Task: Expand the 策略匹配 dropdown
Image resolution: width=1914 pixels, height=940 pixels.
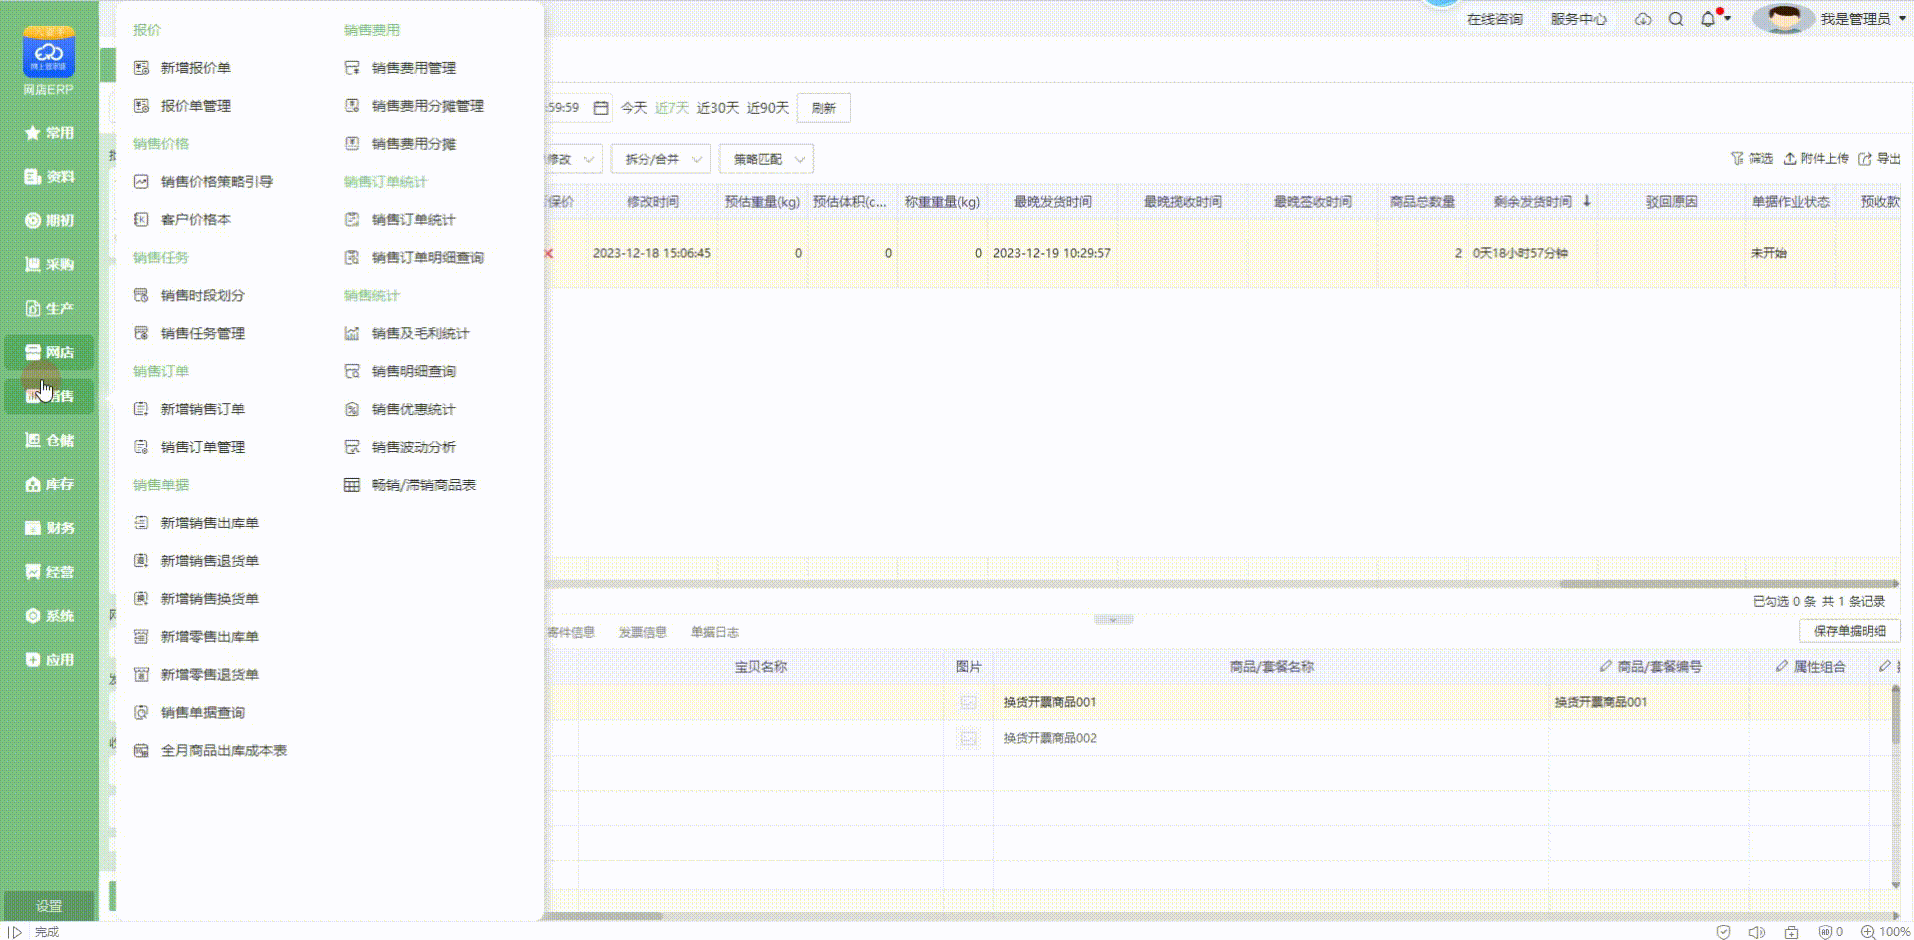Action: [x=766, y=159]
